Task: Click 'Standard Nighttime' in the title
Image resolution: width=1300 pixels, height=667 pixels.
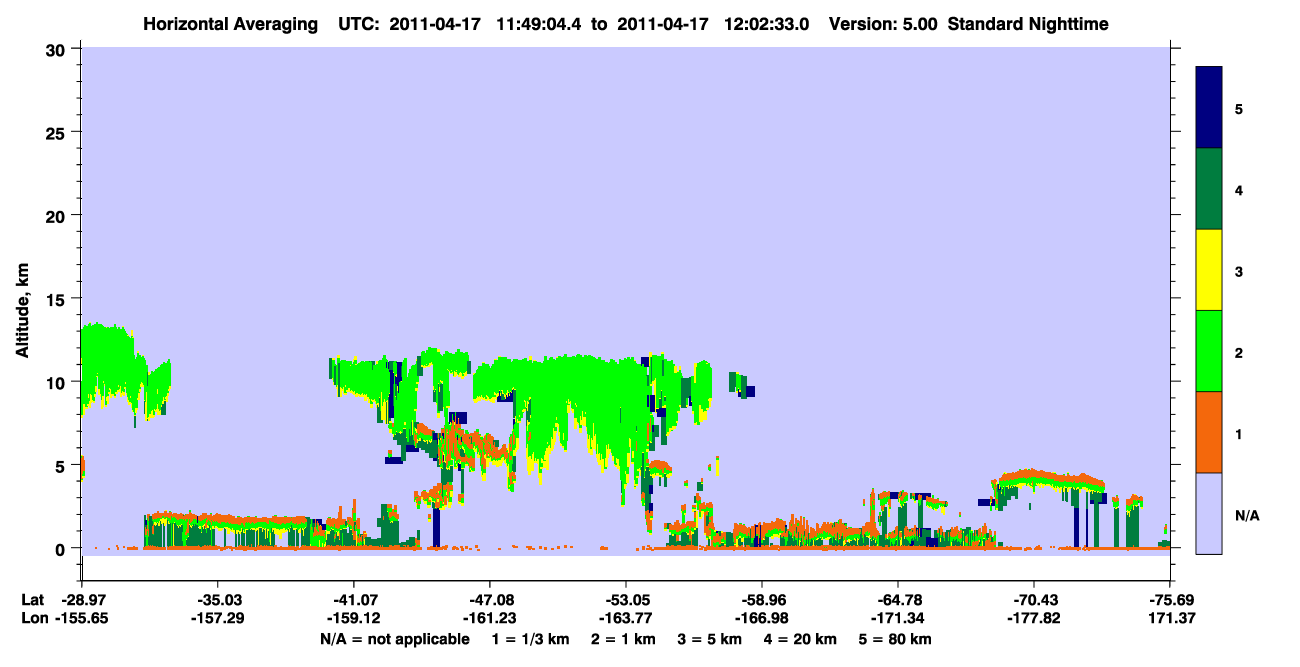Action: [1028, 24]
